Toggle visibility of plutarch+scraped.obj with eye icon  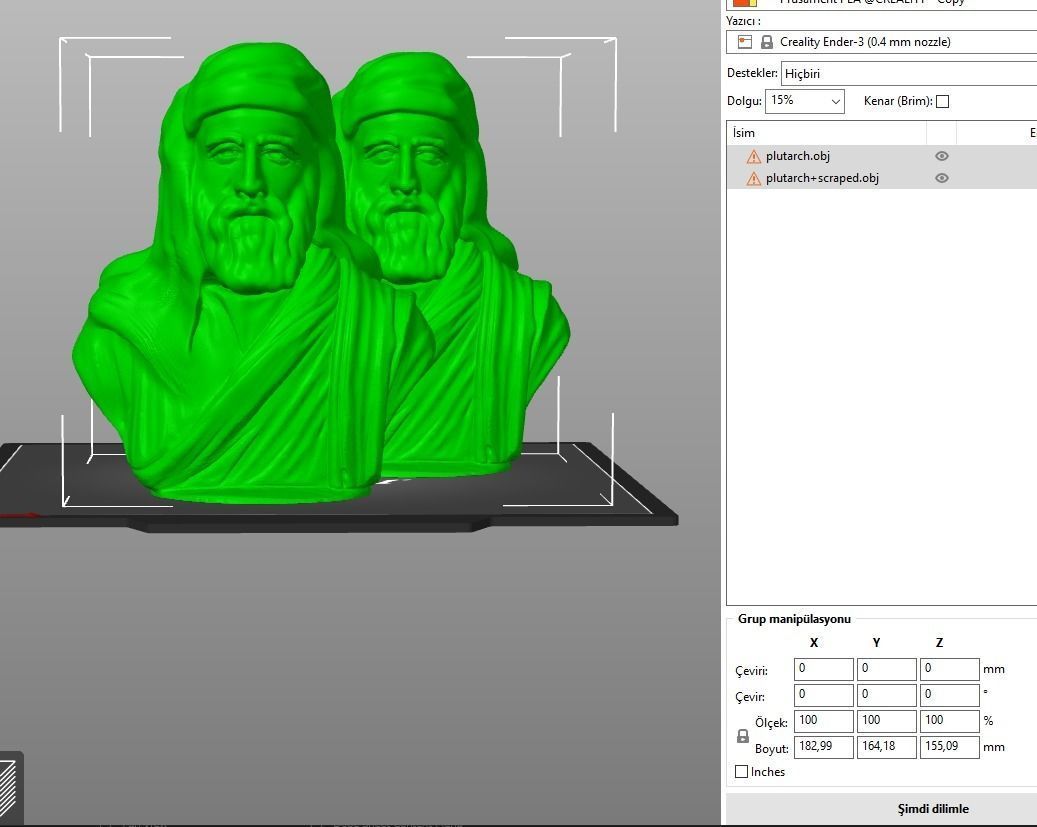click(x=942, y=178)
